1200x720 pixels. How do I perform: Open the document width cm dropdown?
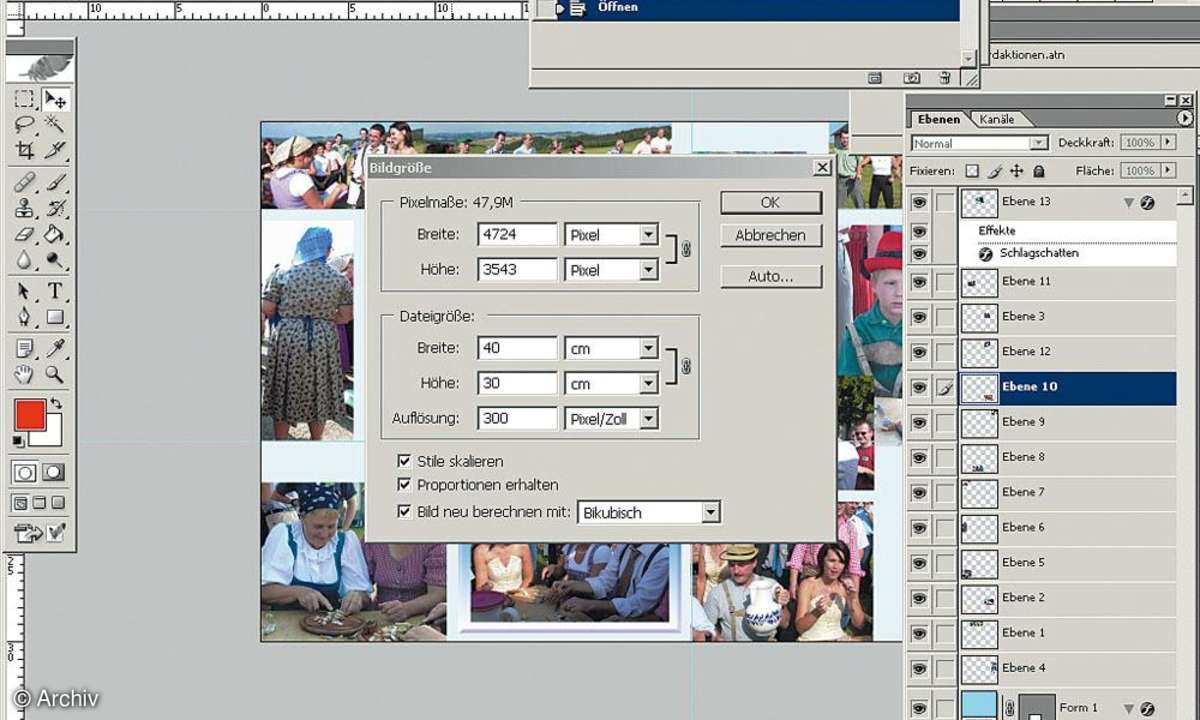648,348
